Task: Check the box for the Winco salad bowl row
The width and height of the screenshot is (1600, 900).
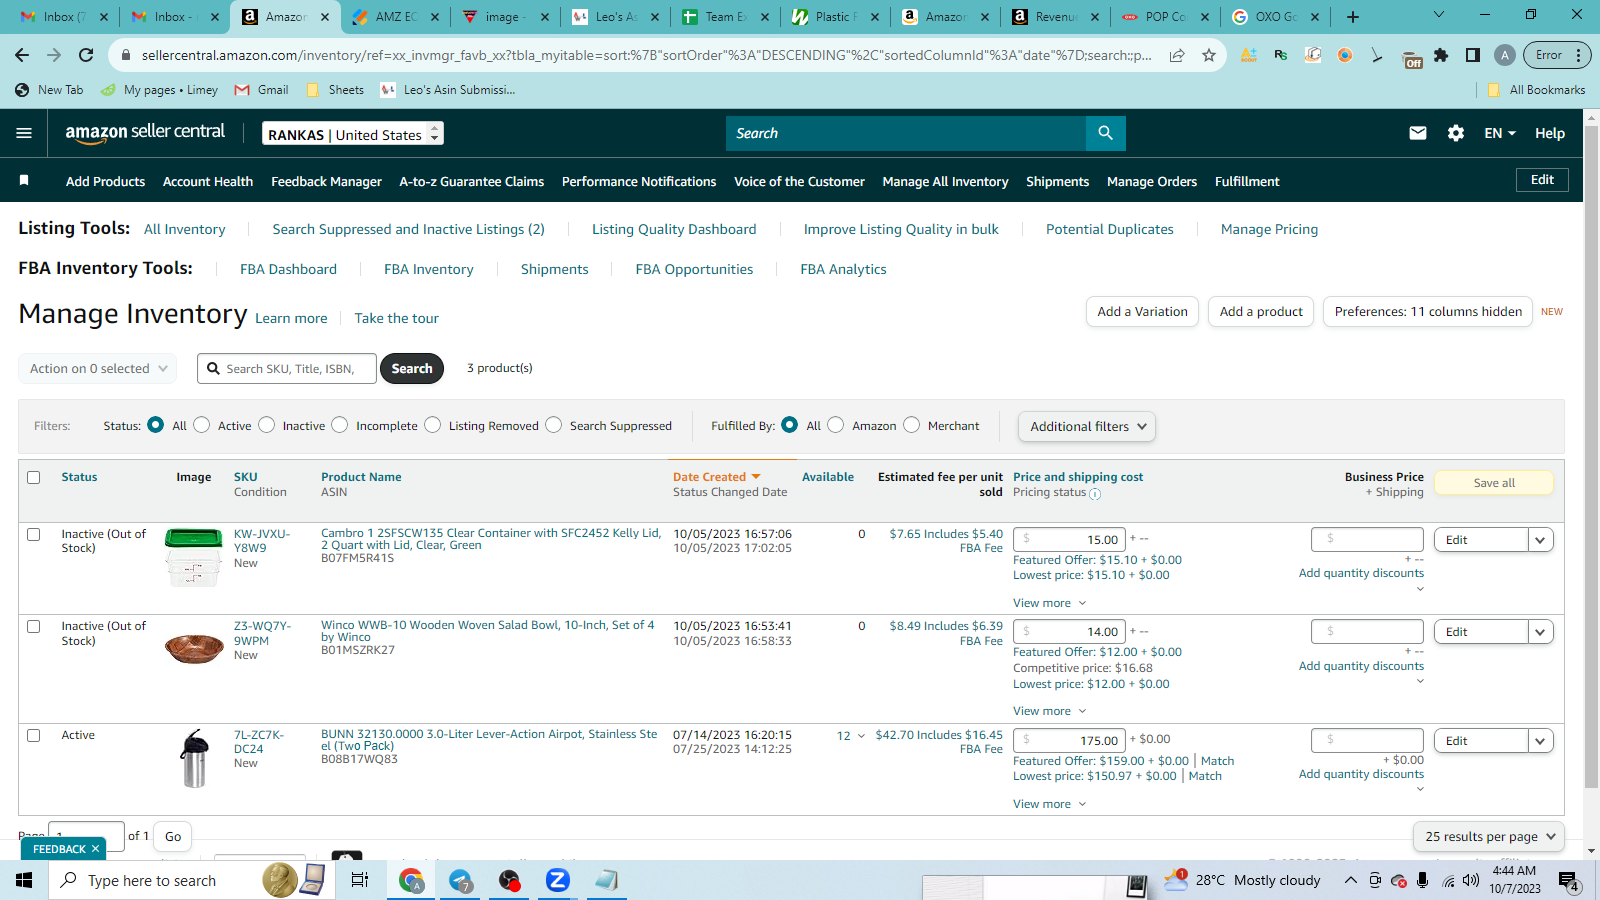Action: tap(34, 626)
